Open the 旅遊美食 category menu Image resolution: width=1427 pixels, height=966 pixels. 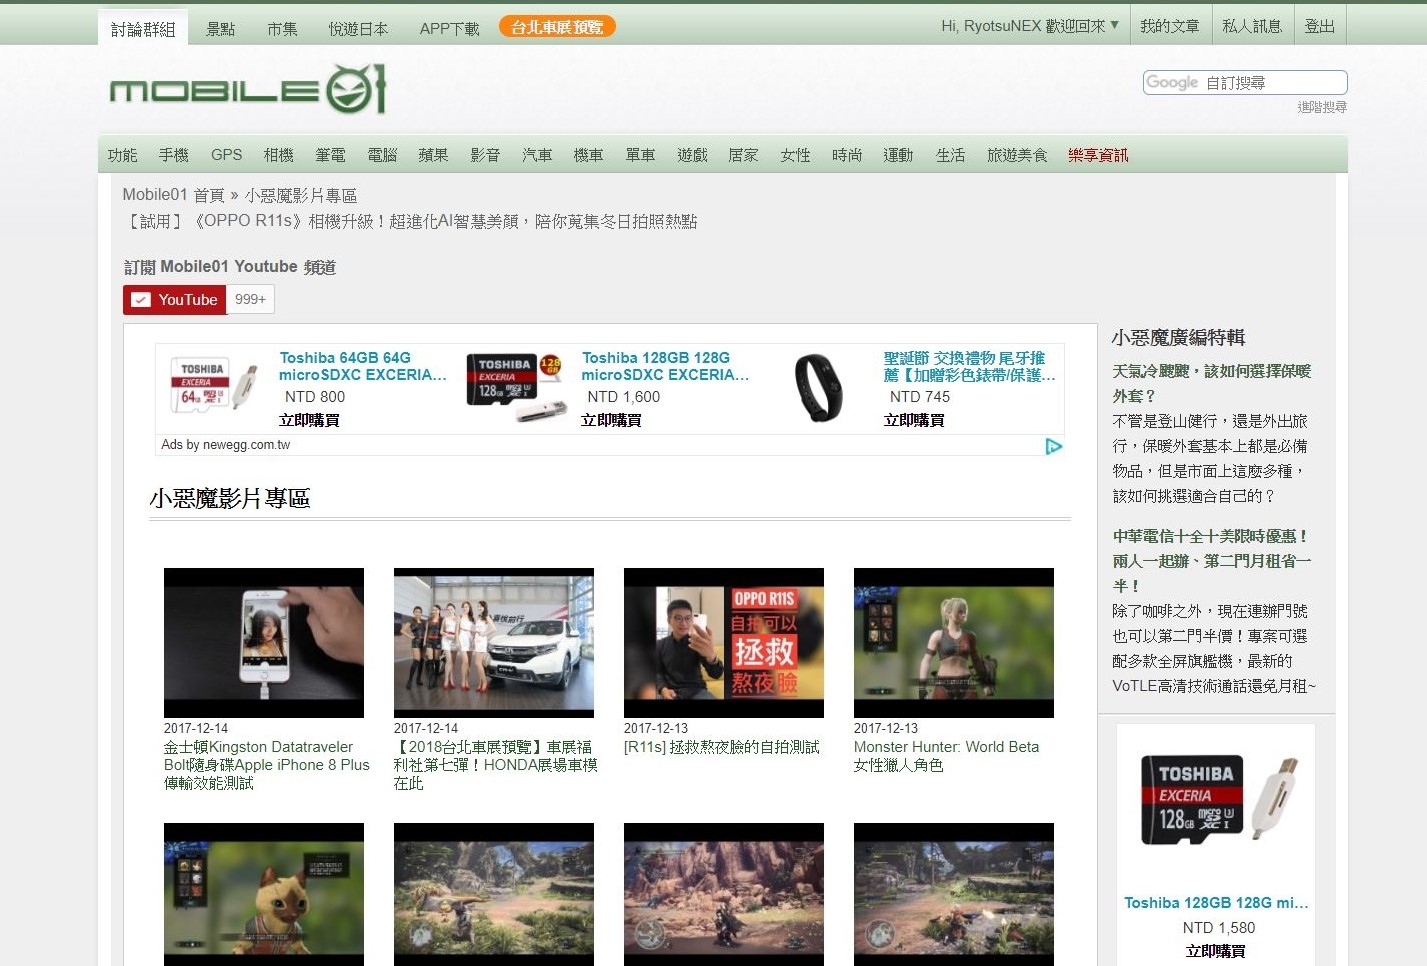point(1017,155)
